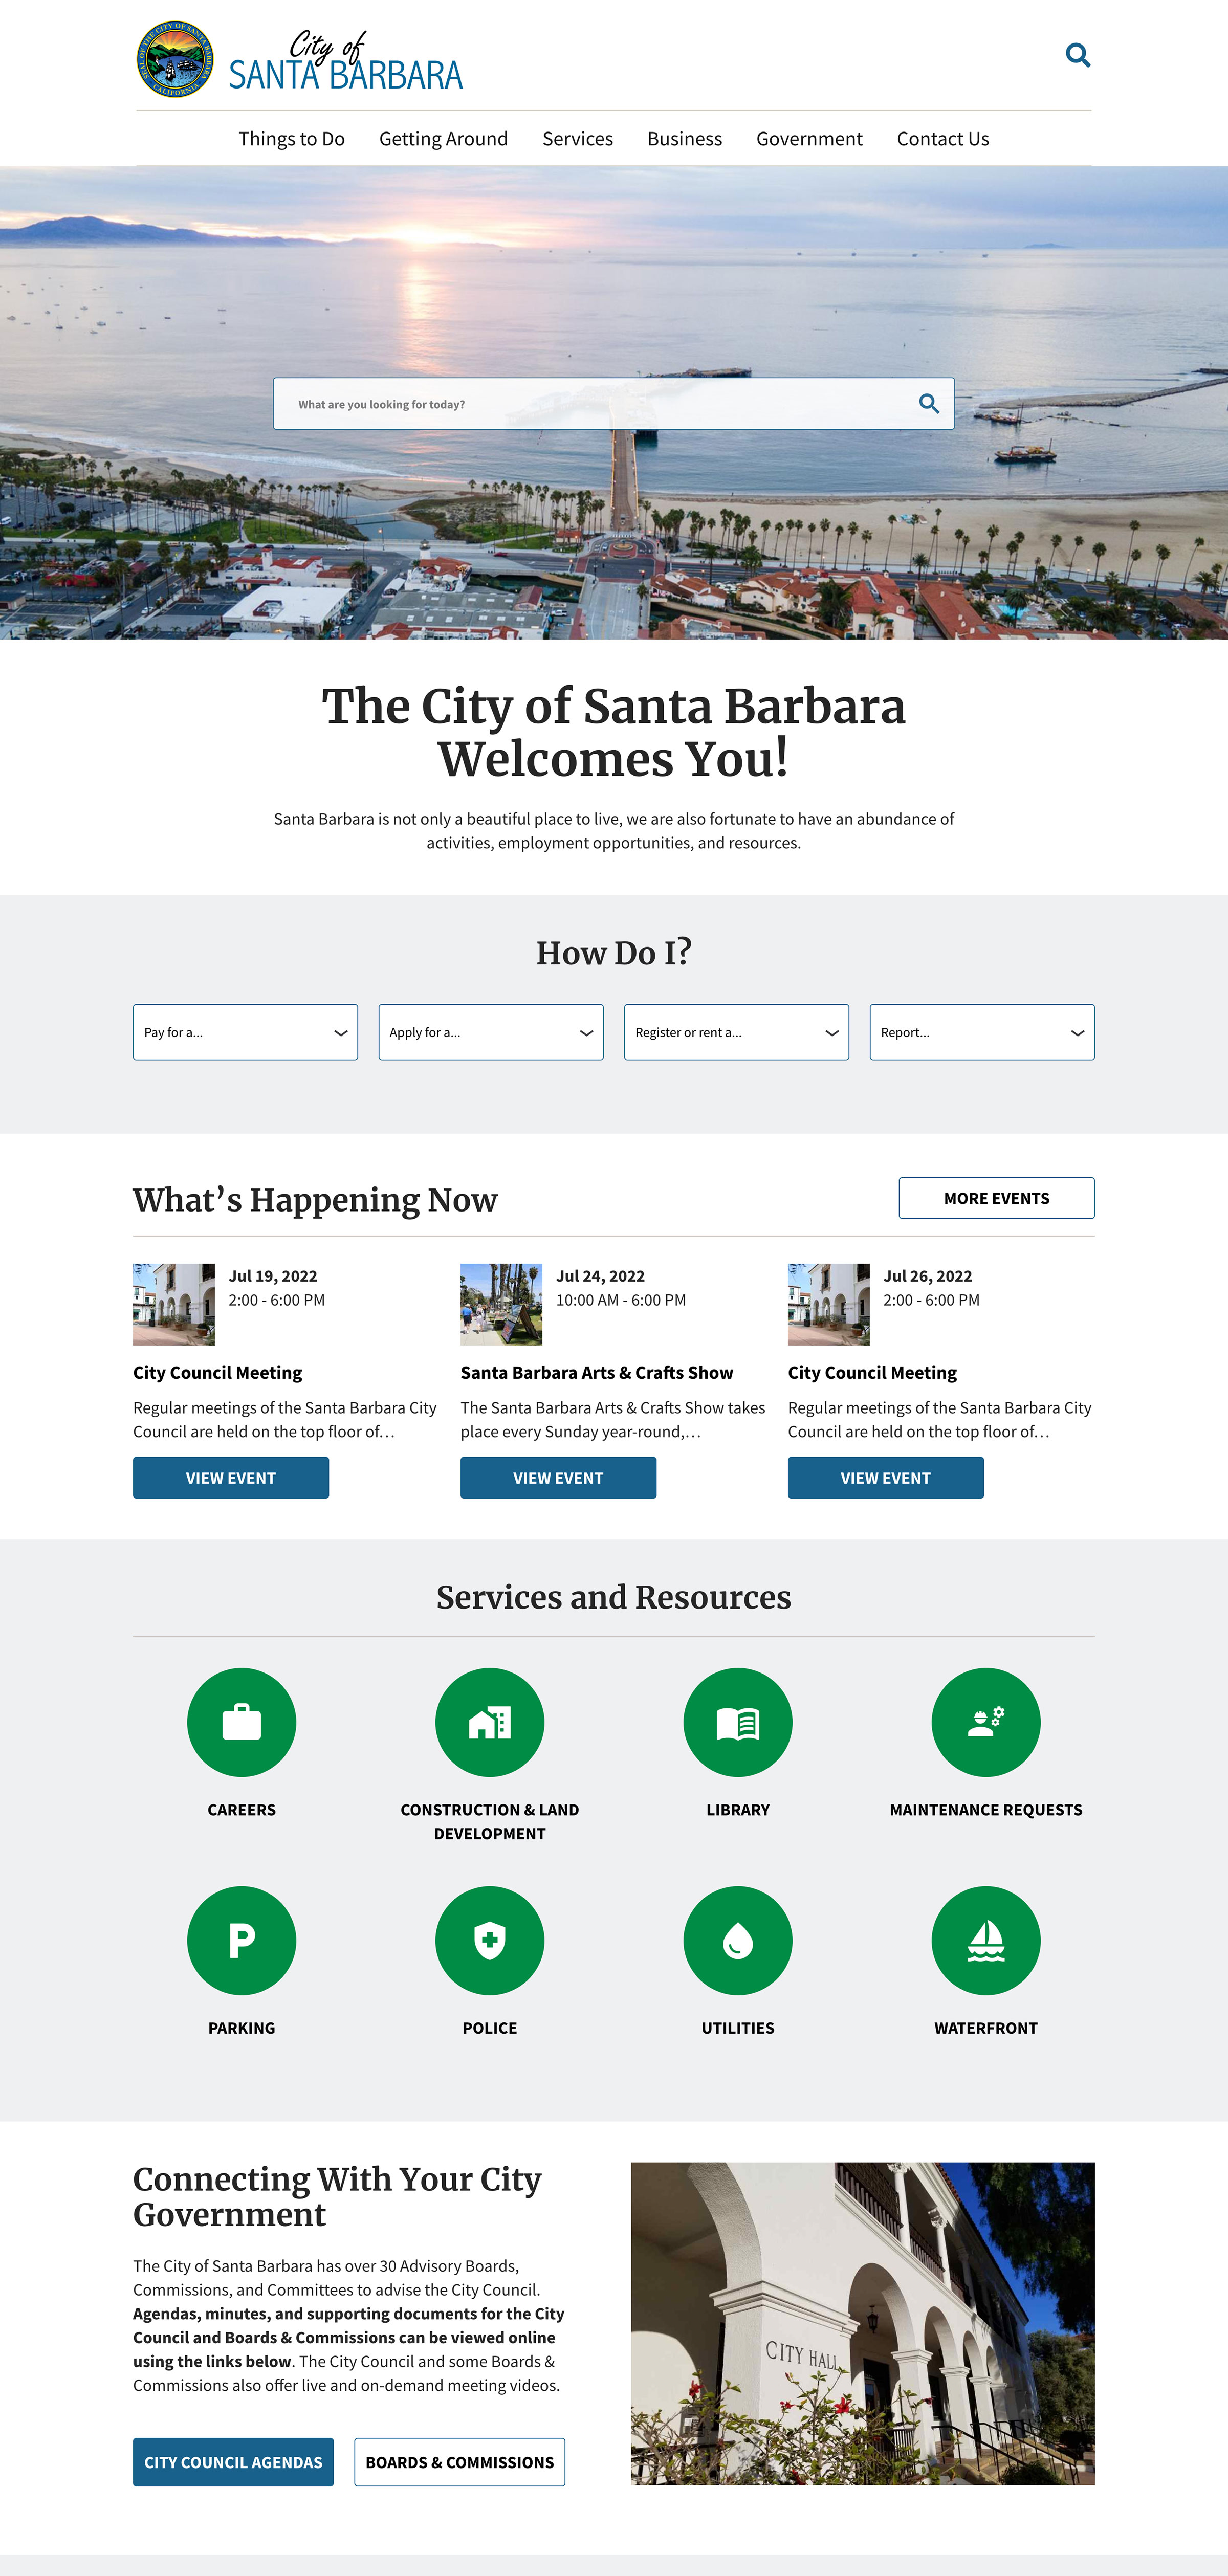Open the Waterfront sailboat icon
This screenshot has width=1228, height=2576.
(x=986, y=1940)
